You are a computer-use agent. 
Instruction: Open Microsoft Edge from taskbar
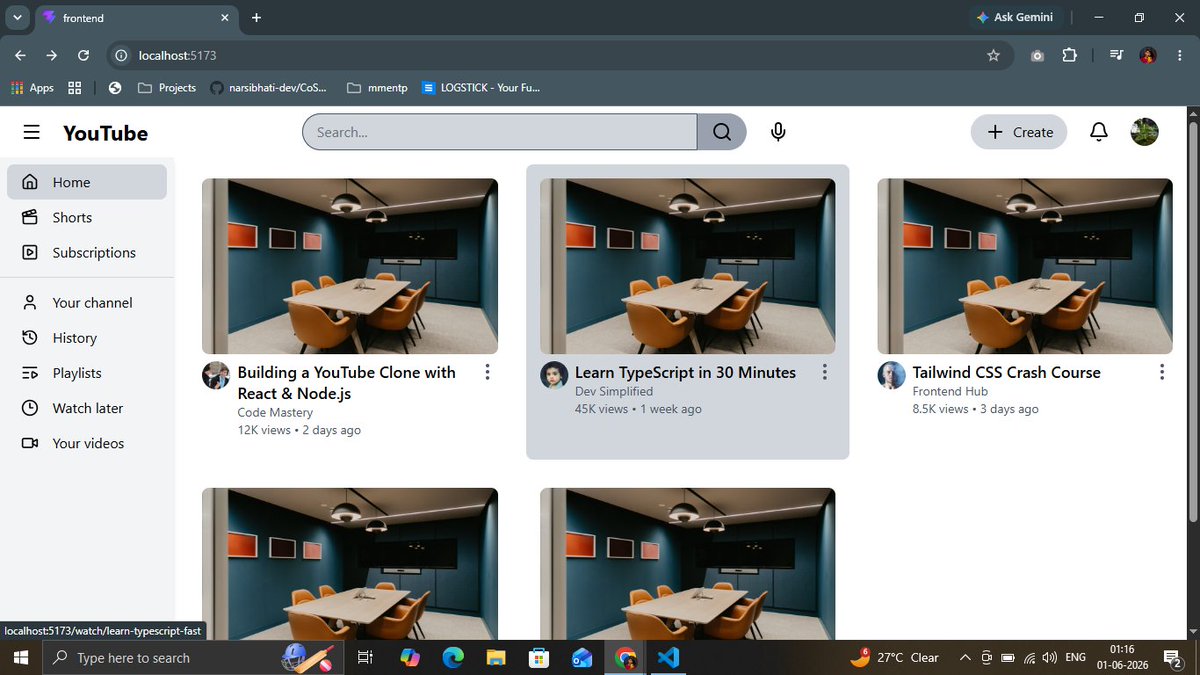[x=453, y=657]
